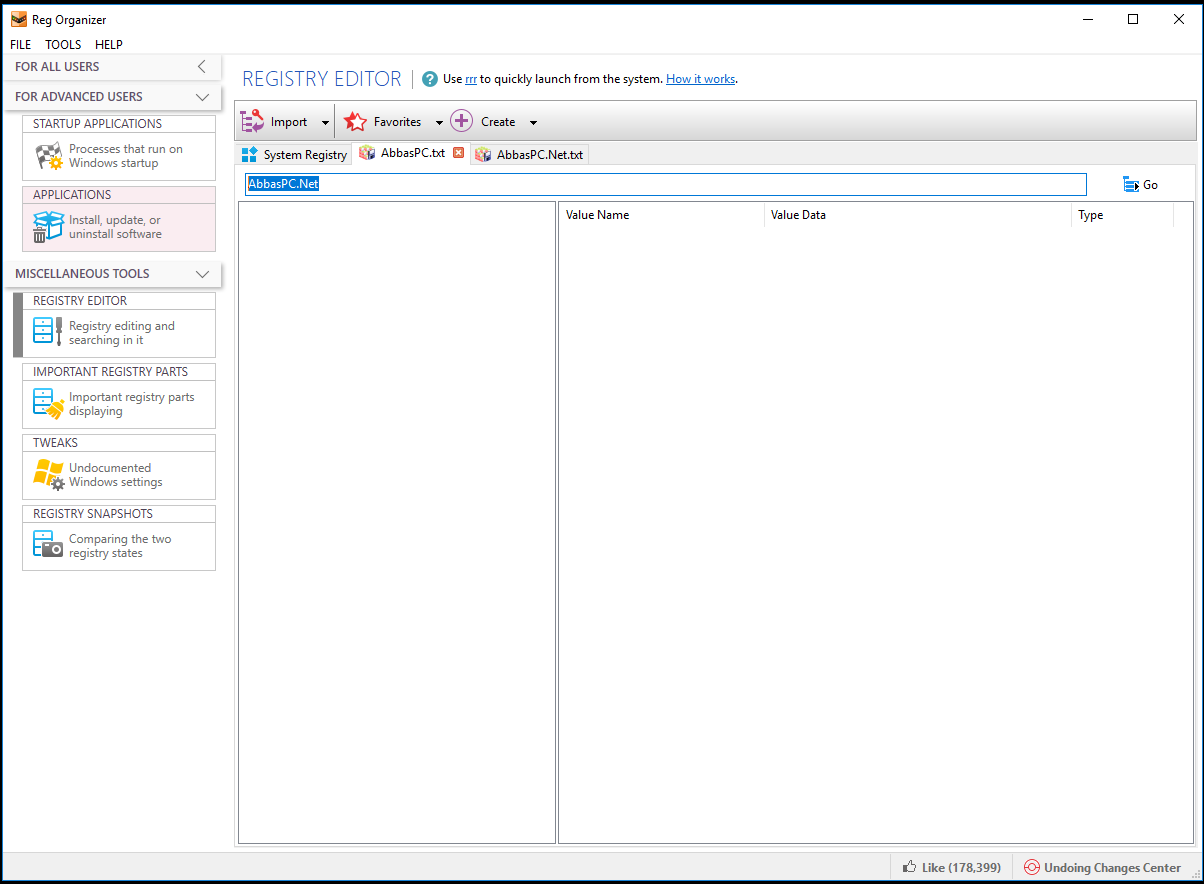The width and height of the screenshot is (1204, 884).
Task: Open the 'How it works' link
Action: [x=700, y=79]
